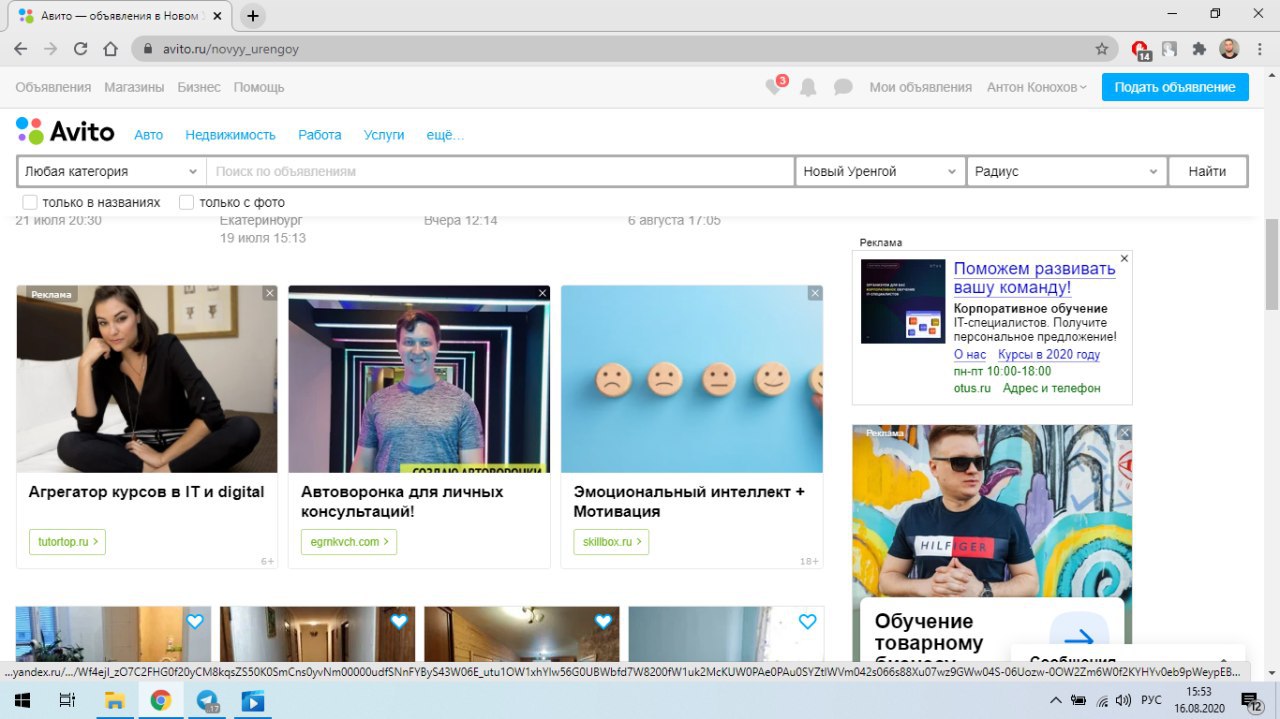The width and height of the screenshot is (1280, 719).
Task: Open Chrome three-dot menu
Action: click(1259, 48)
